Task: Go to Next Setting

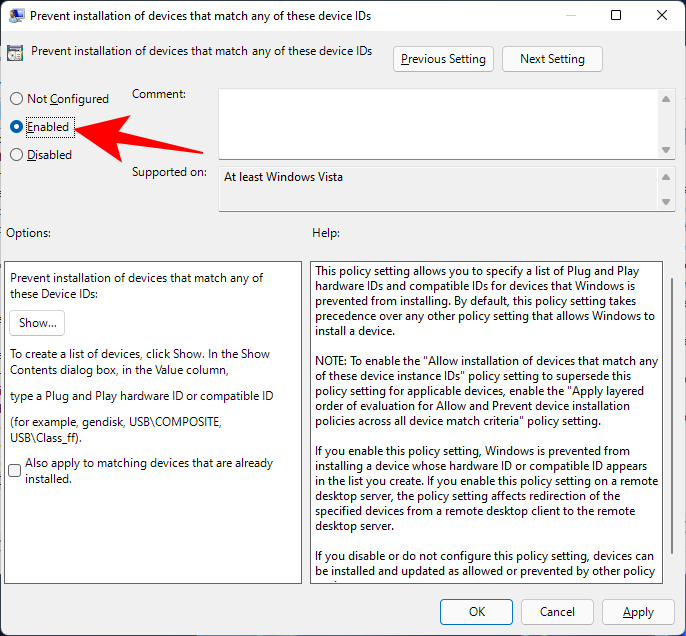Action: tap(552, 59)
